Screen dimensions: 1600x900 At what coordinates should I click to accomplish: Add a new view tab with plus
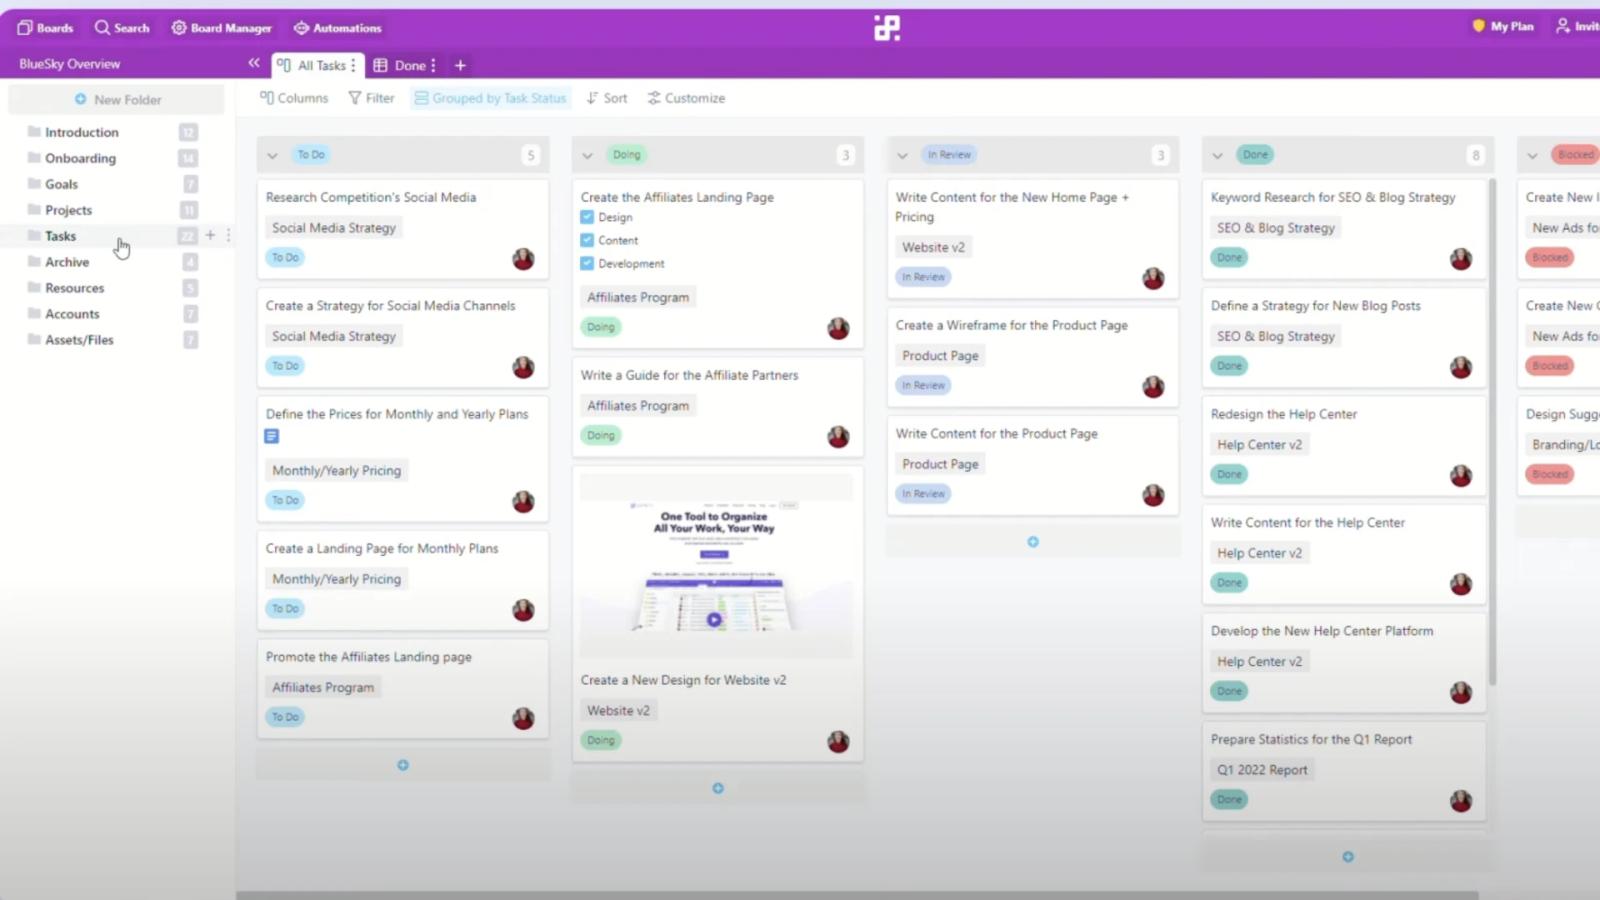pyautogui.click(x=460, y=65)
